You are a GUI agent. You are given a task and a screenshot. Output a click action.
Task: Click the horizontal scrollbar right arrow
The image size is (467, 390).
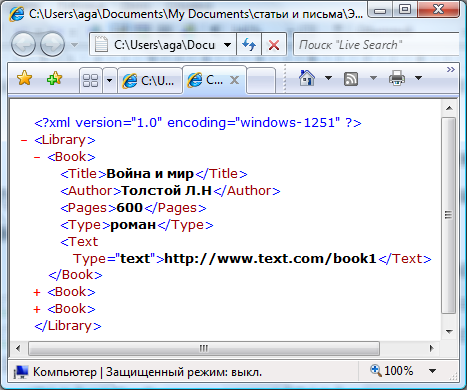pos(432,348)
